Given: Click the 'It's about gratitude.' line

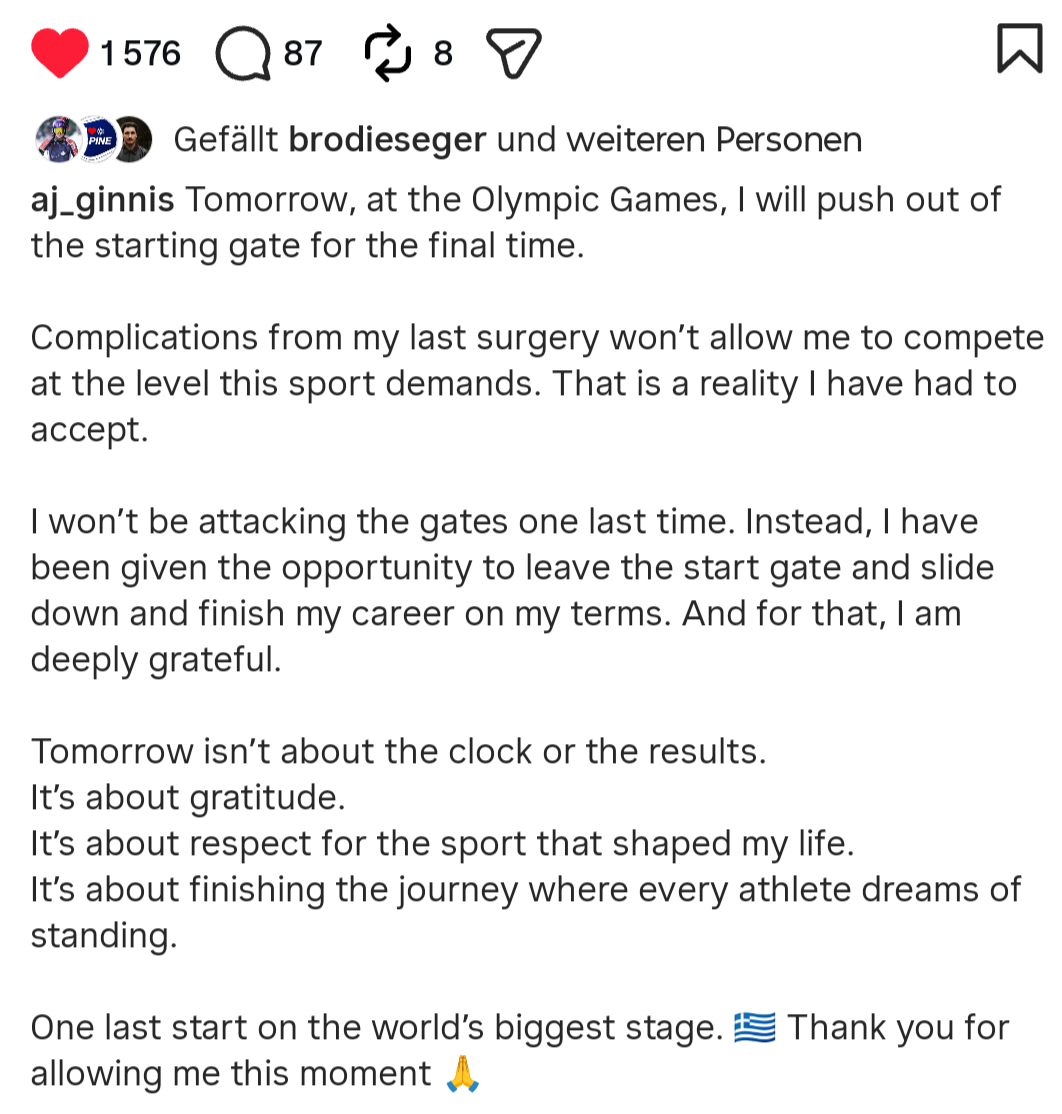Looking at the screenshot, I should [x=187, y=798].
